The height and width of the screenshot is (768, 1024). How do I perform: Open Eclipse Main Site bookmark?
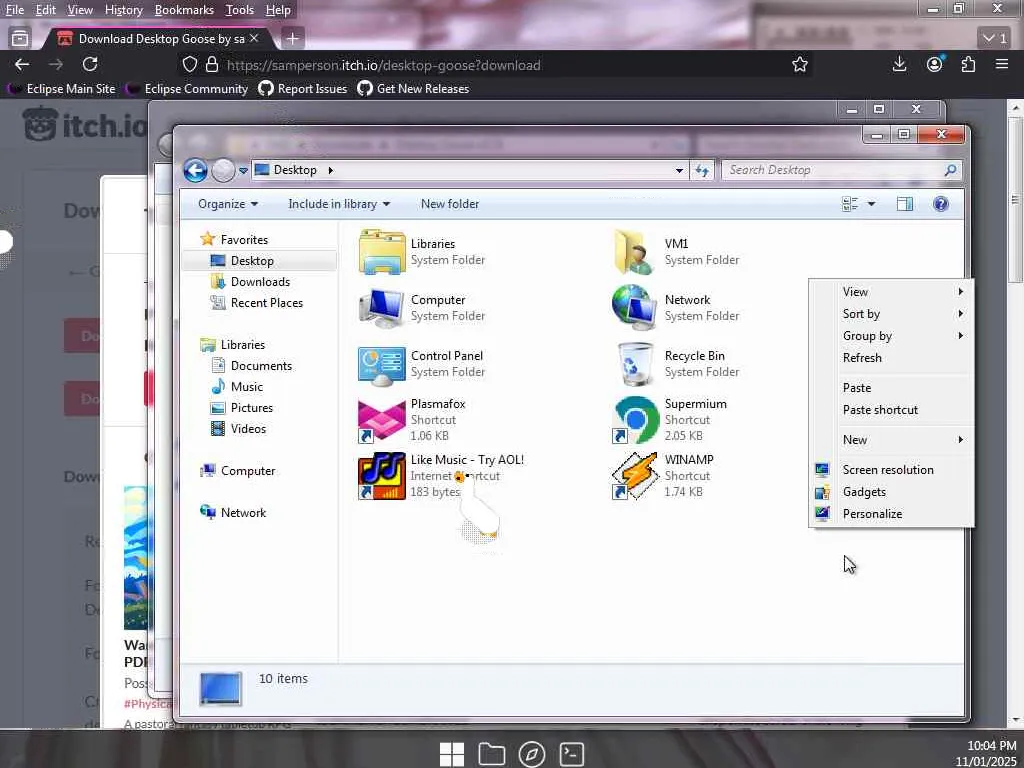click(x=61, y=89)
